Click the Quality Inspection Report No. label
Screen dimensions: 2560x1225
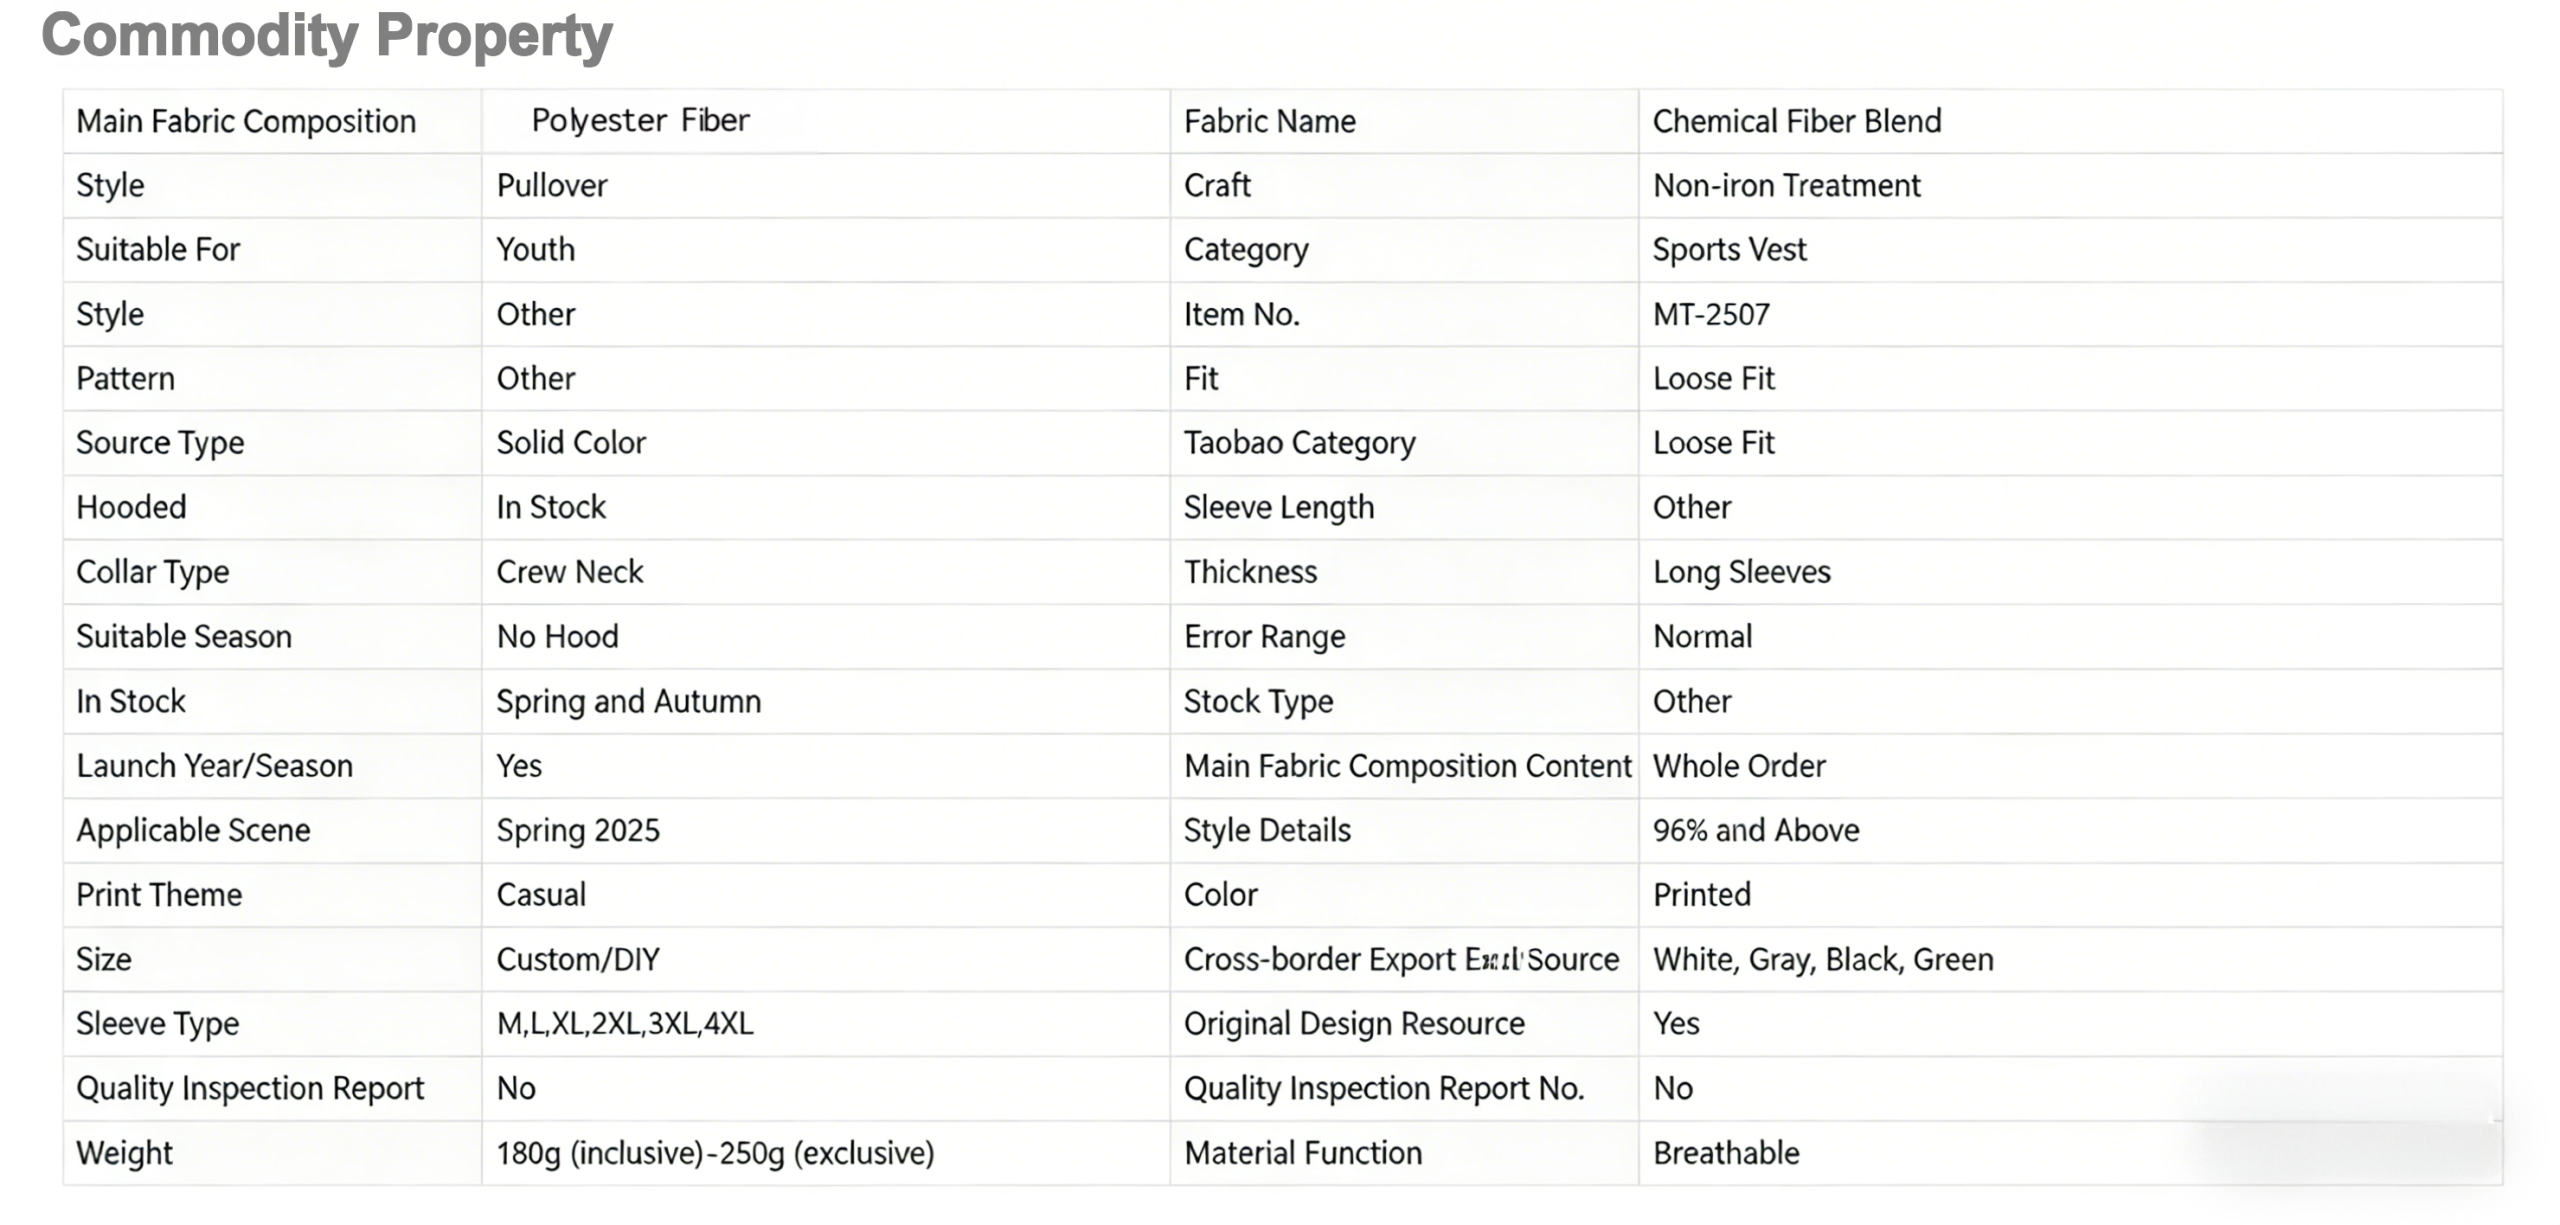pos(1384,1089)
